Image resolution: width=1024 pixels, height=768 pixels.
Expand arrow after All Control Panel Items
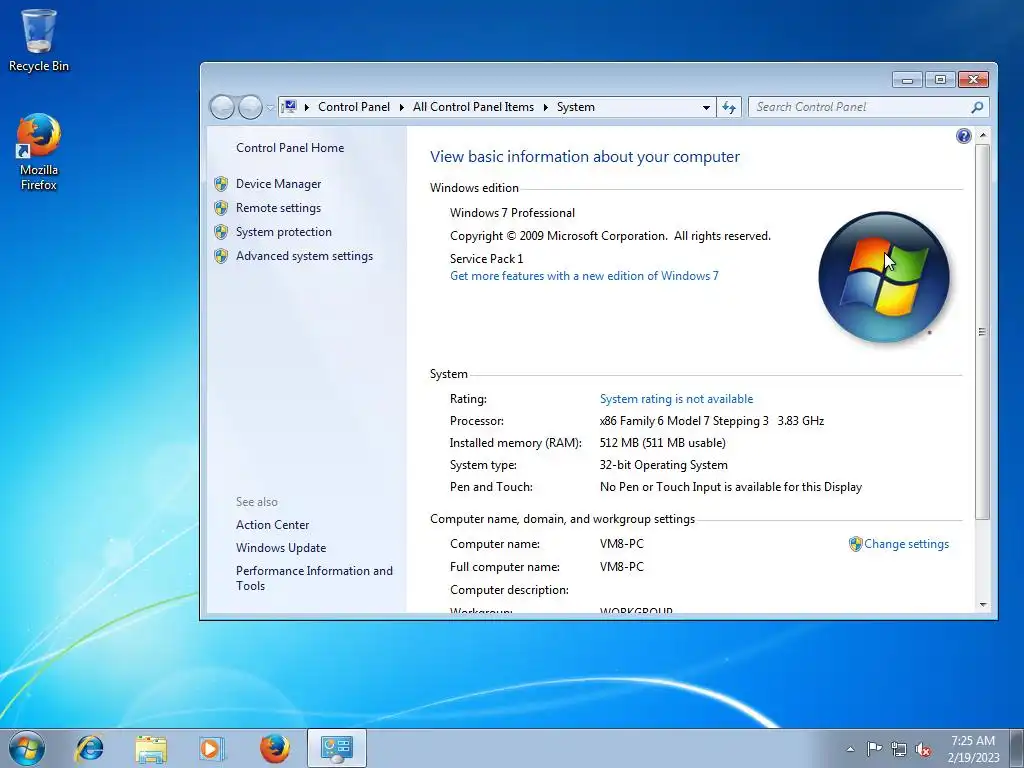point(546,107)
